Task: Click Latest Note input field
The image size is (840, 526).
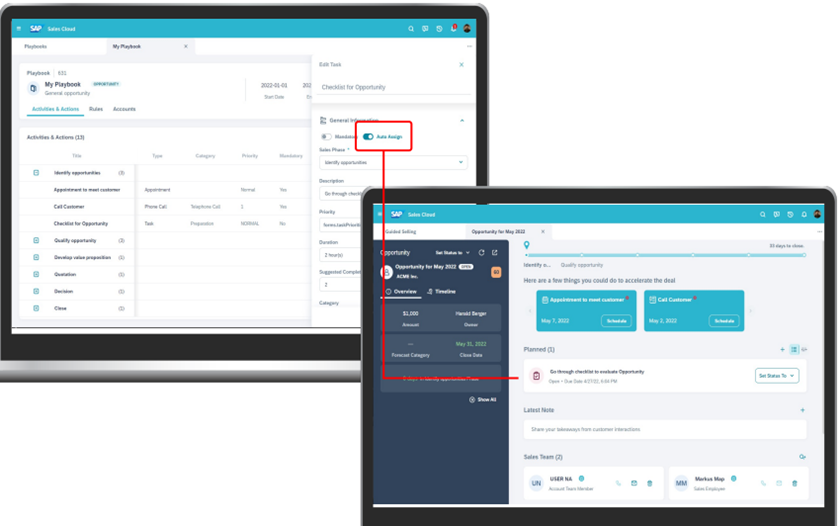Action: [665, 429]
